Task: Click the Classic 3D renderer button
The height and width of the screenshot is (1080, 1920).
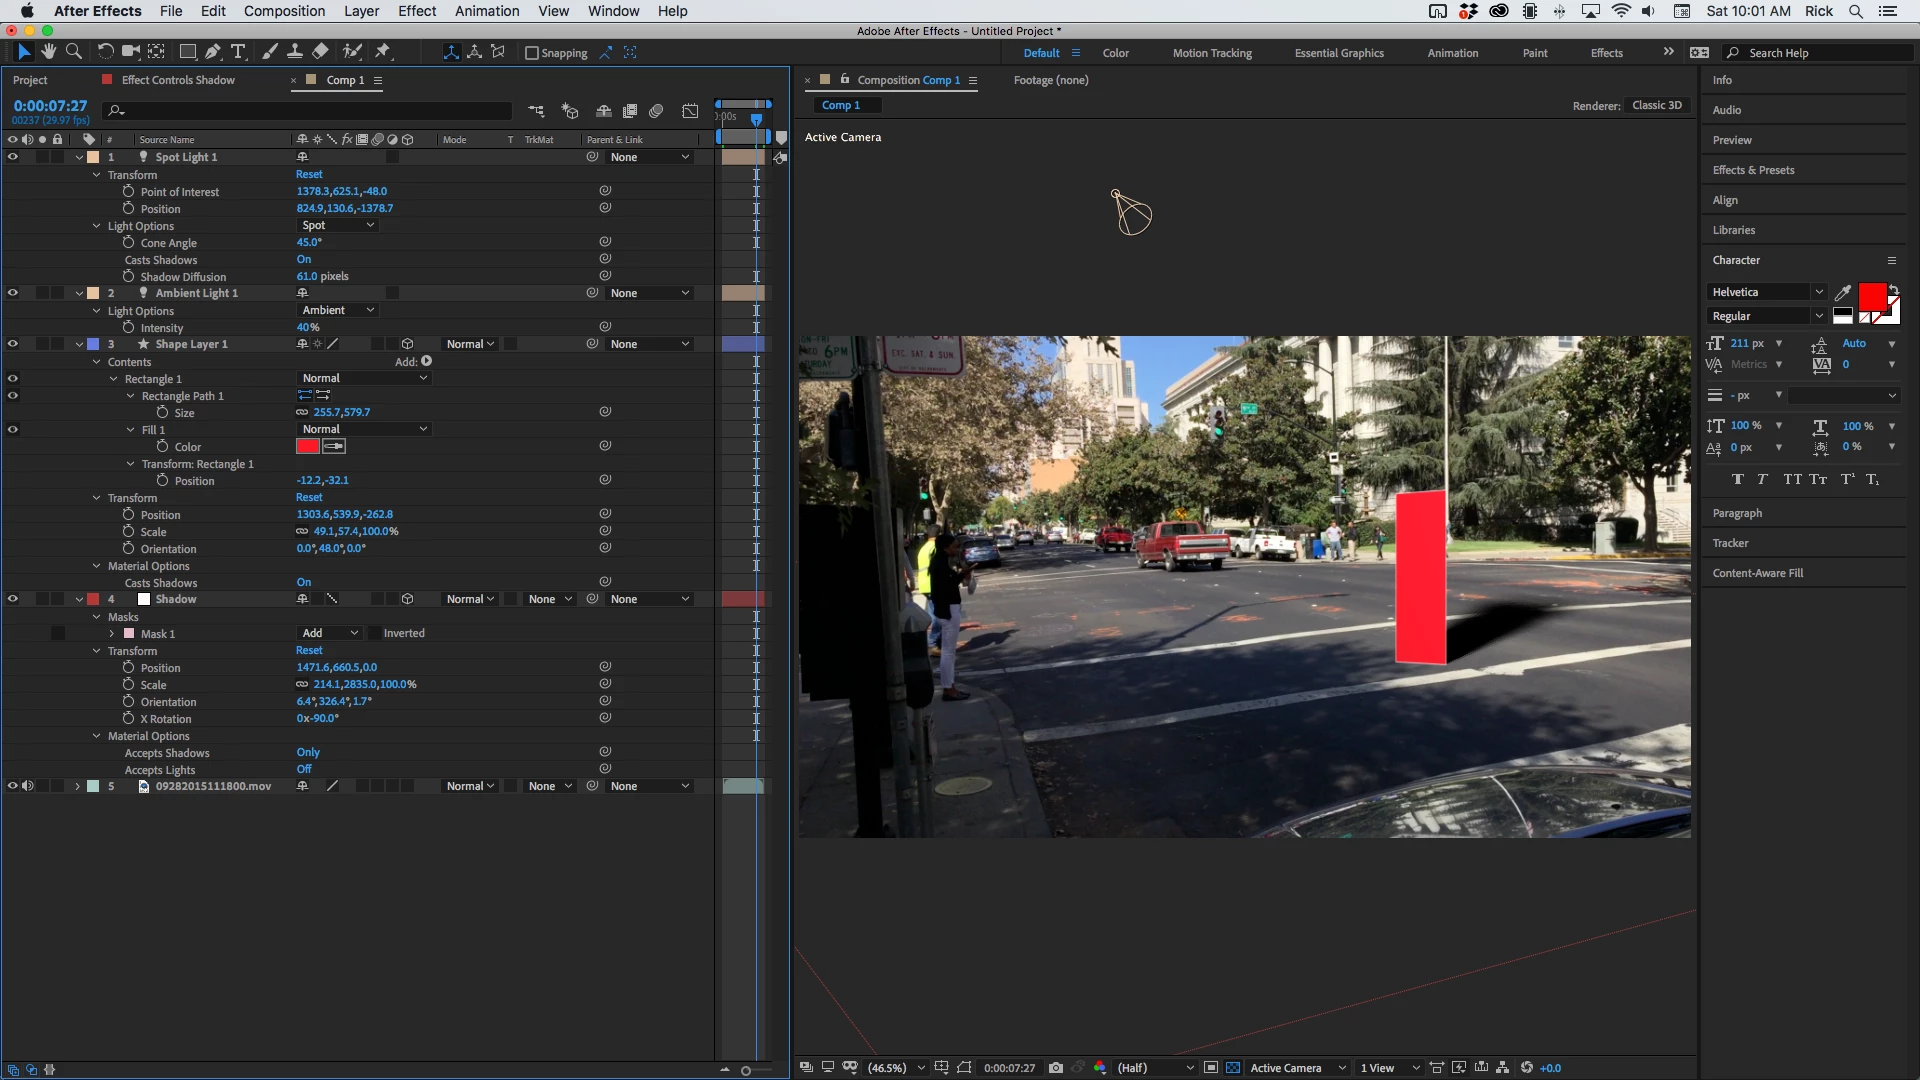Action: [x=1657, y=106]
